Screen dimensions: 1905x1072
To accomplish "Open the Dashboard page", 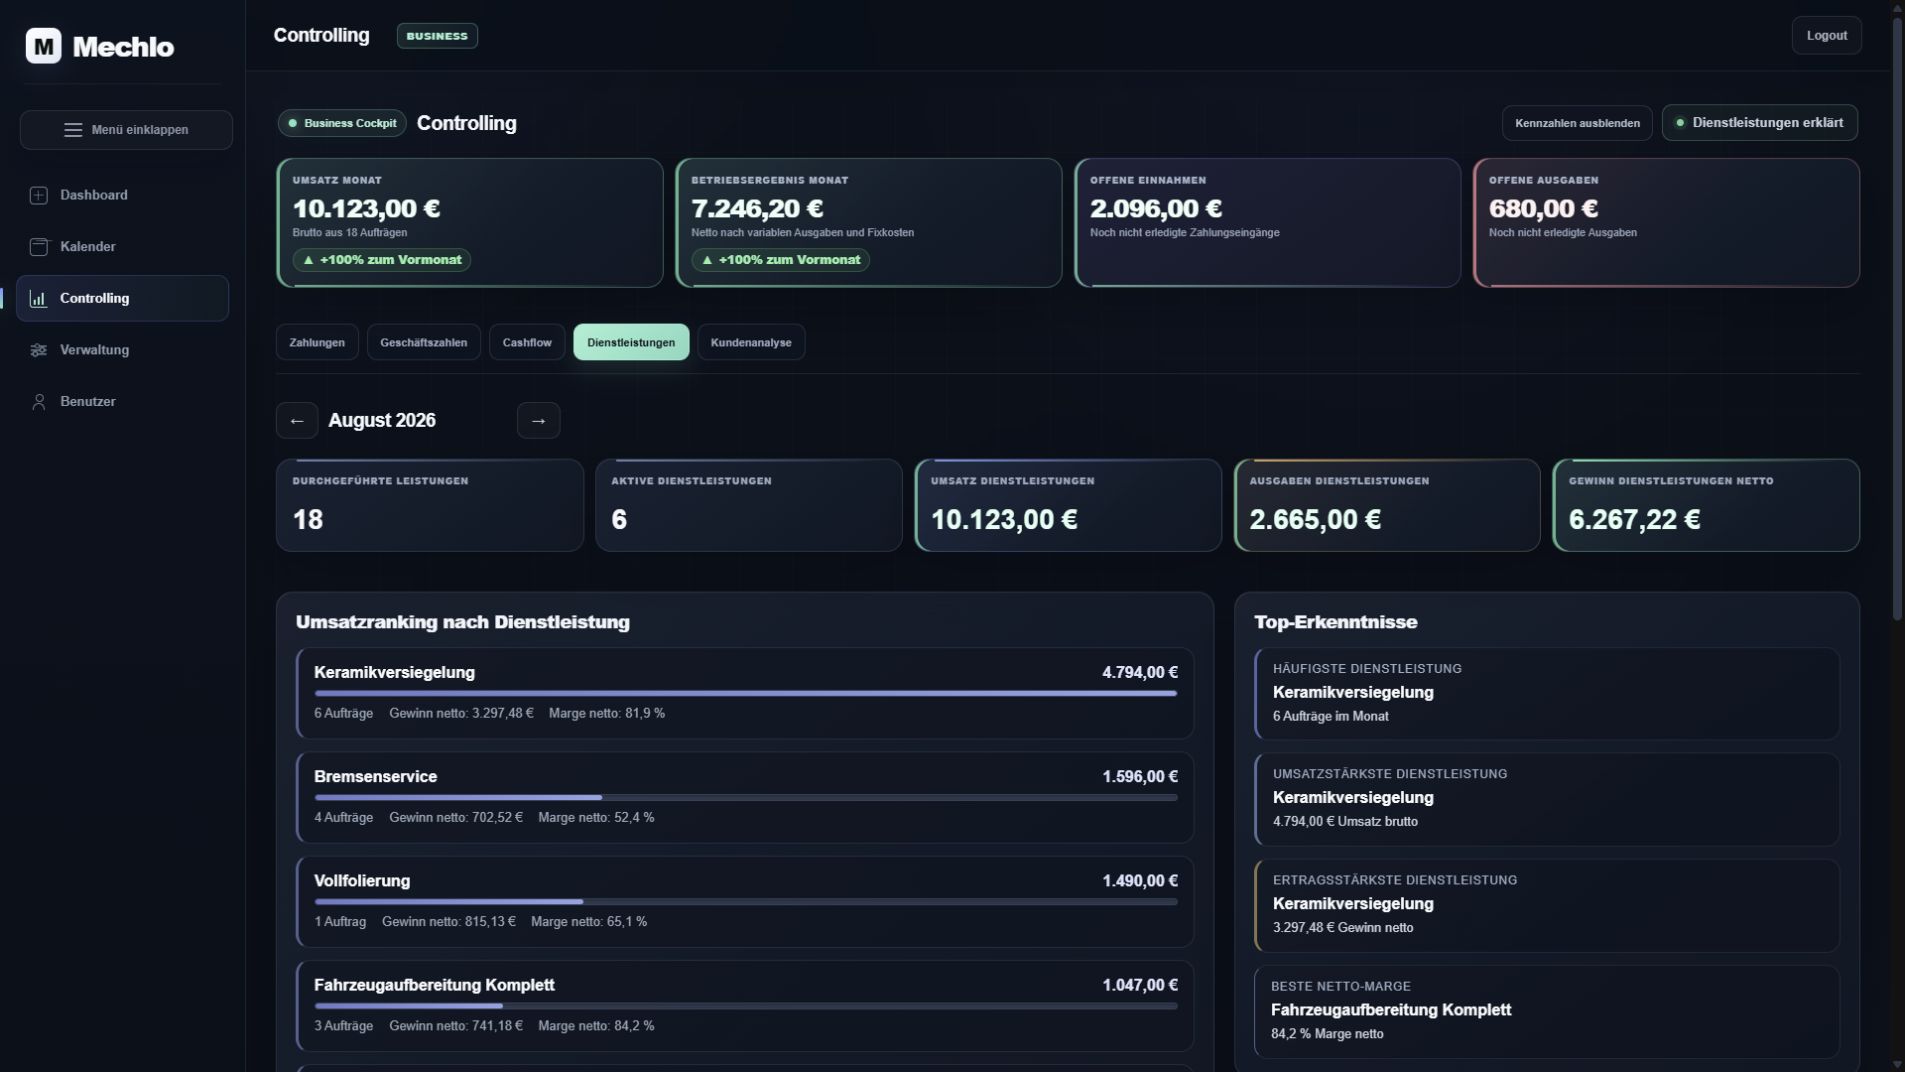I will pyautogui.click(x=122, y=195).
